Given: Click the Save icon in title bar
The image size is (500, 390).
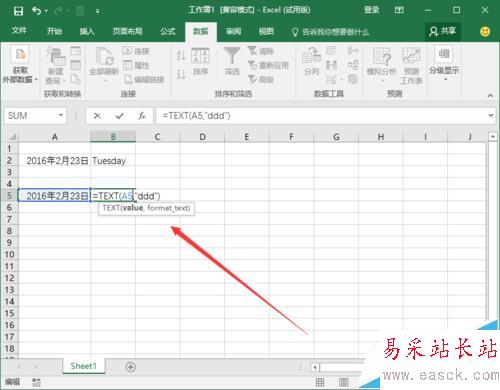Looking at the screenshot, I should pyautogui.click(x=18, y=11).
